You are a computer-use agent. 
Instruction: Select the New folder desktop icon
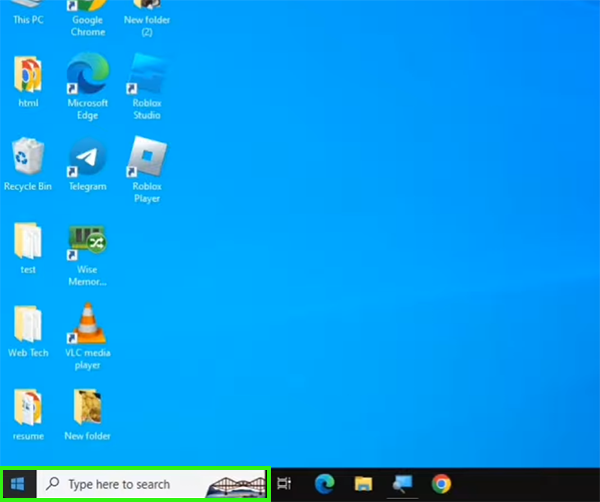click(x=88, y=415)
